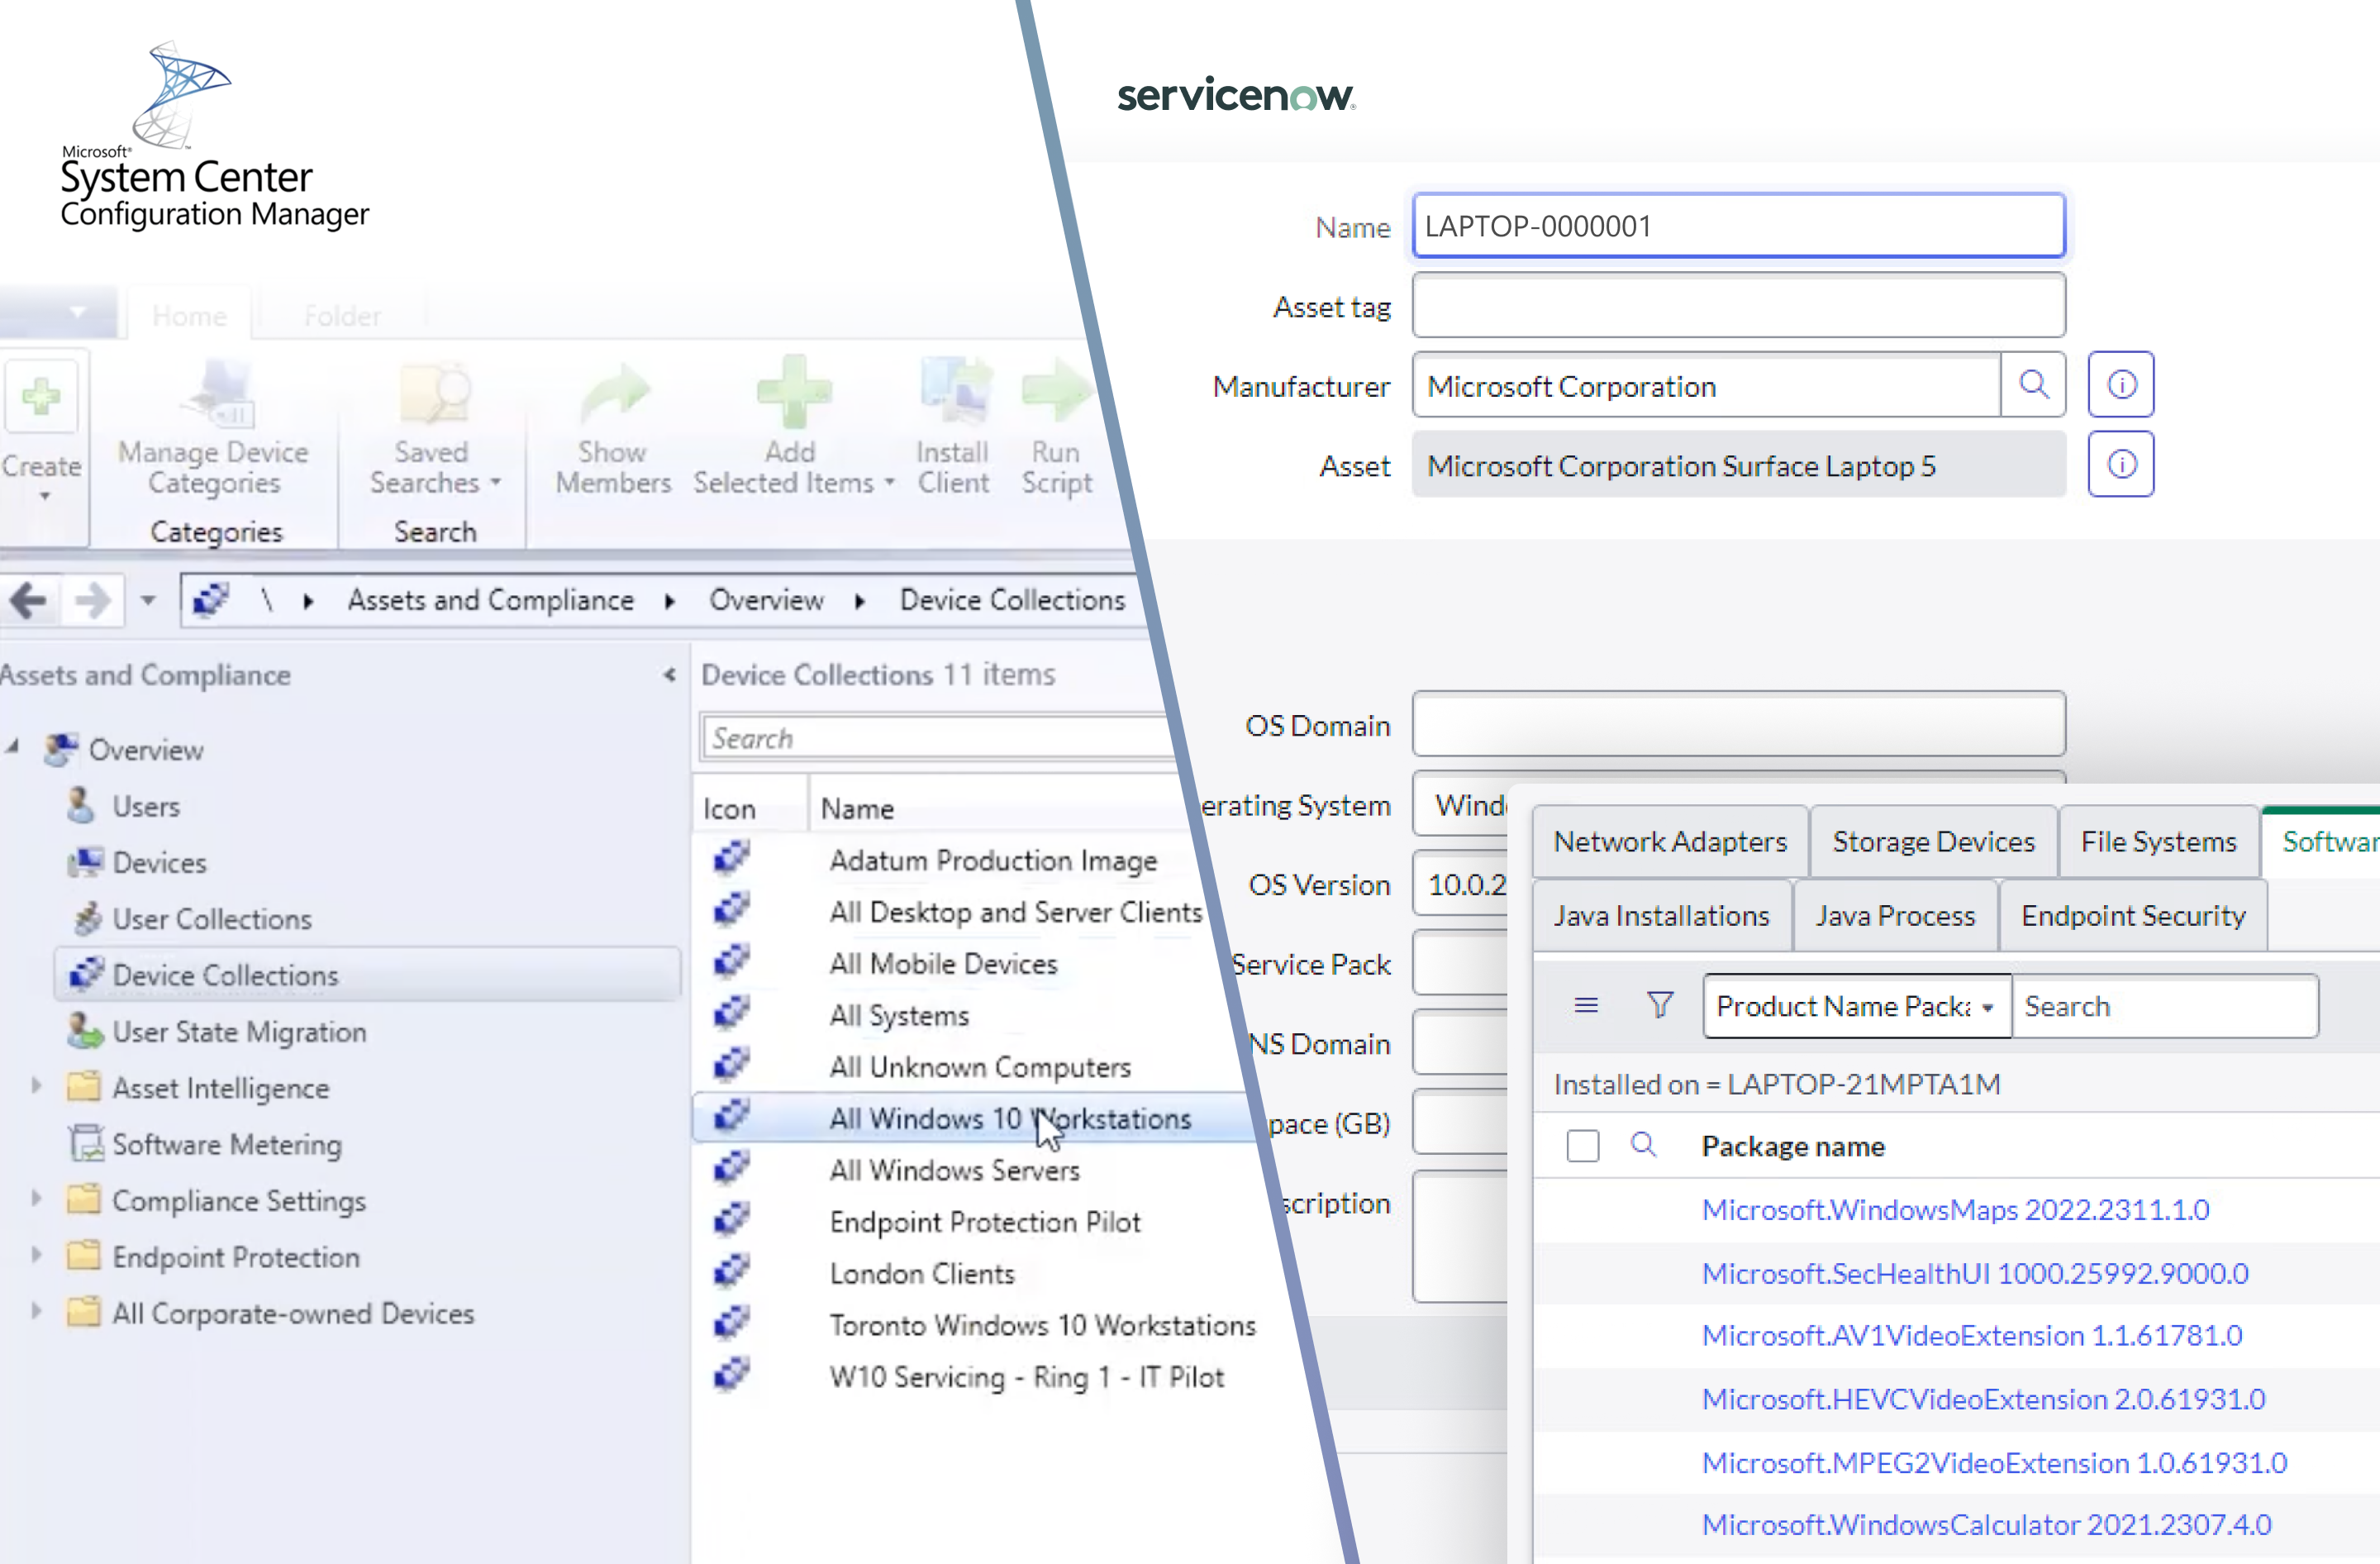
Task: Open Microsoft.WindowsMaps 2022.2311.1.0 link
Action: click(1955, 1209)
